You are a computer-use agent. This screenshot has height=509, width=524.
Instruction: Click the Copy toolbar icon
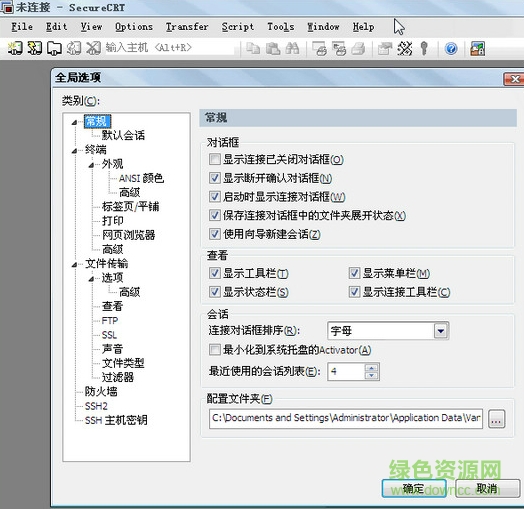[x=253, y=48]
